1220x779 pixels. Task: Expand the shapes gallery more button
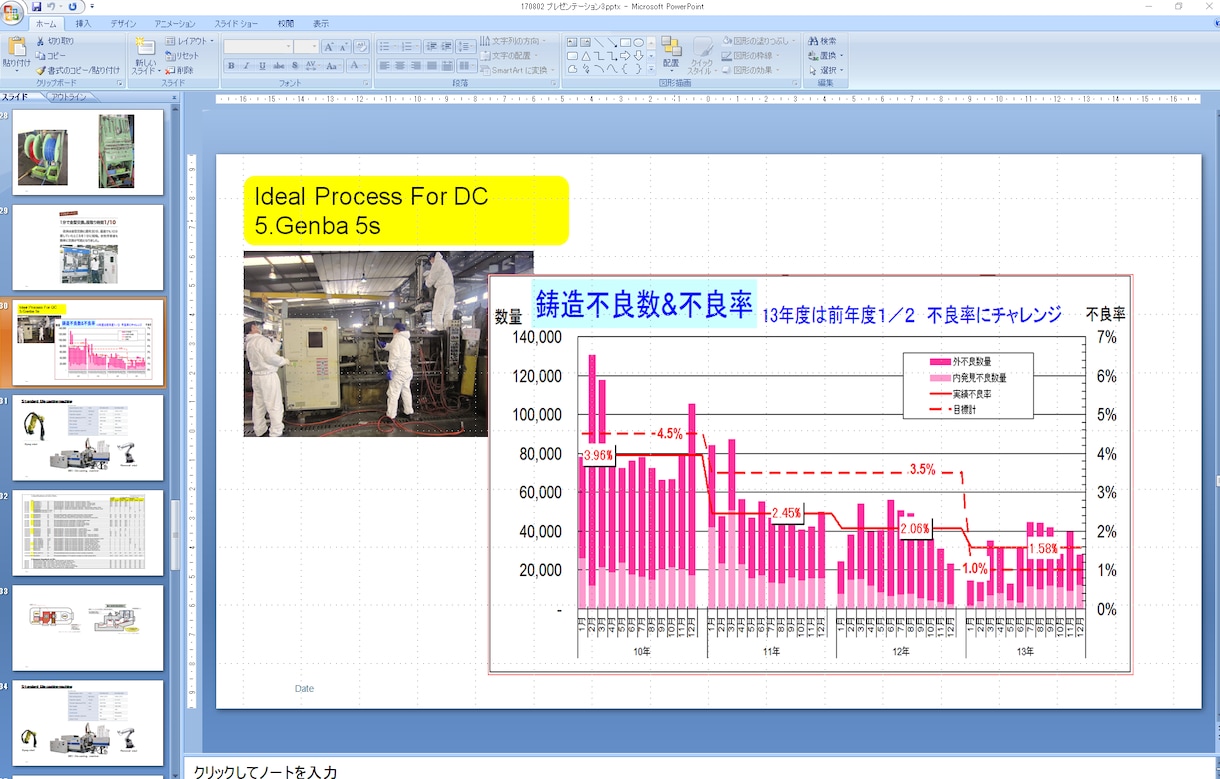(x=651, y=70)
